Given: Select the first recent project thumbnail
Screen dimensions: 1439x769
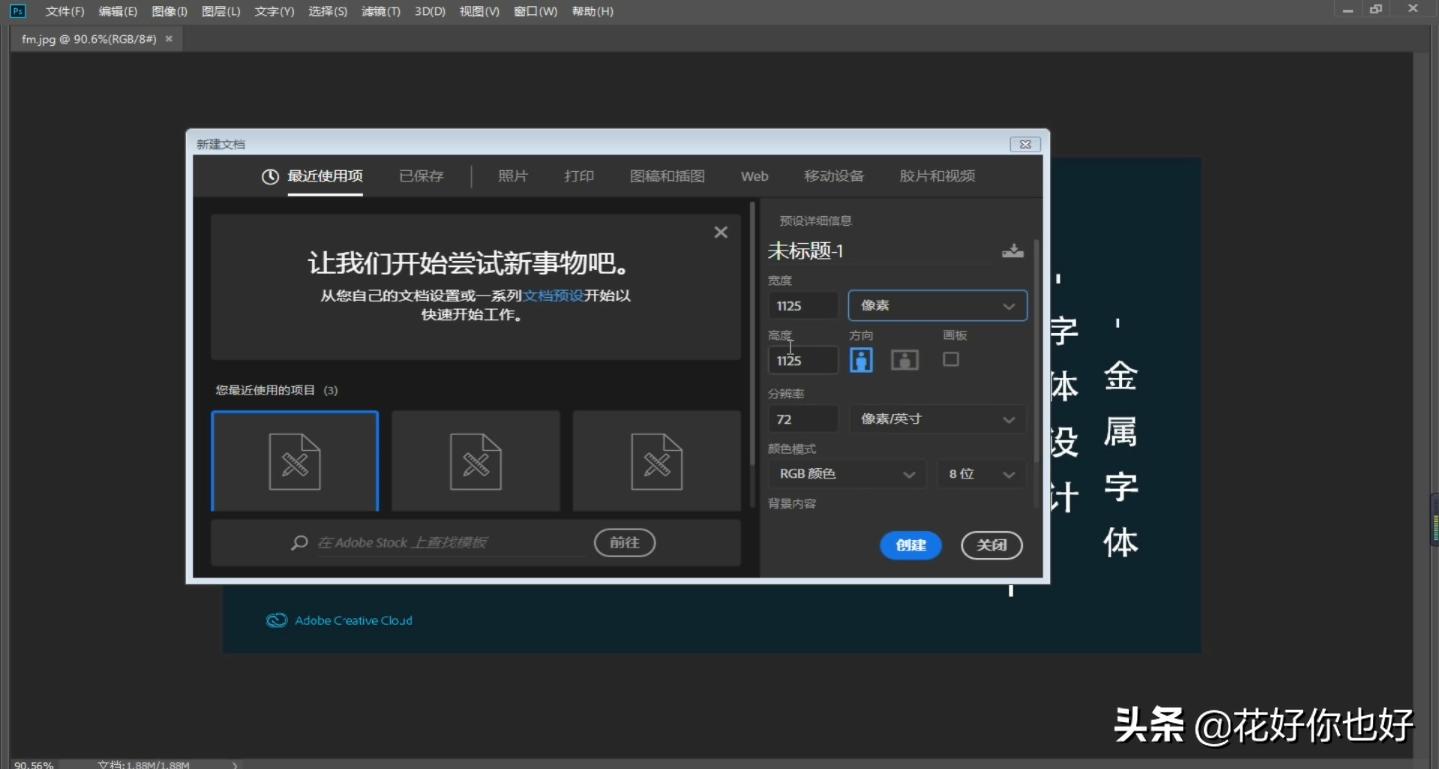Looking at the screenshot, I should 295,461.
